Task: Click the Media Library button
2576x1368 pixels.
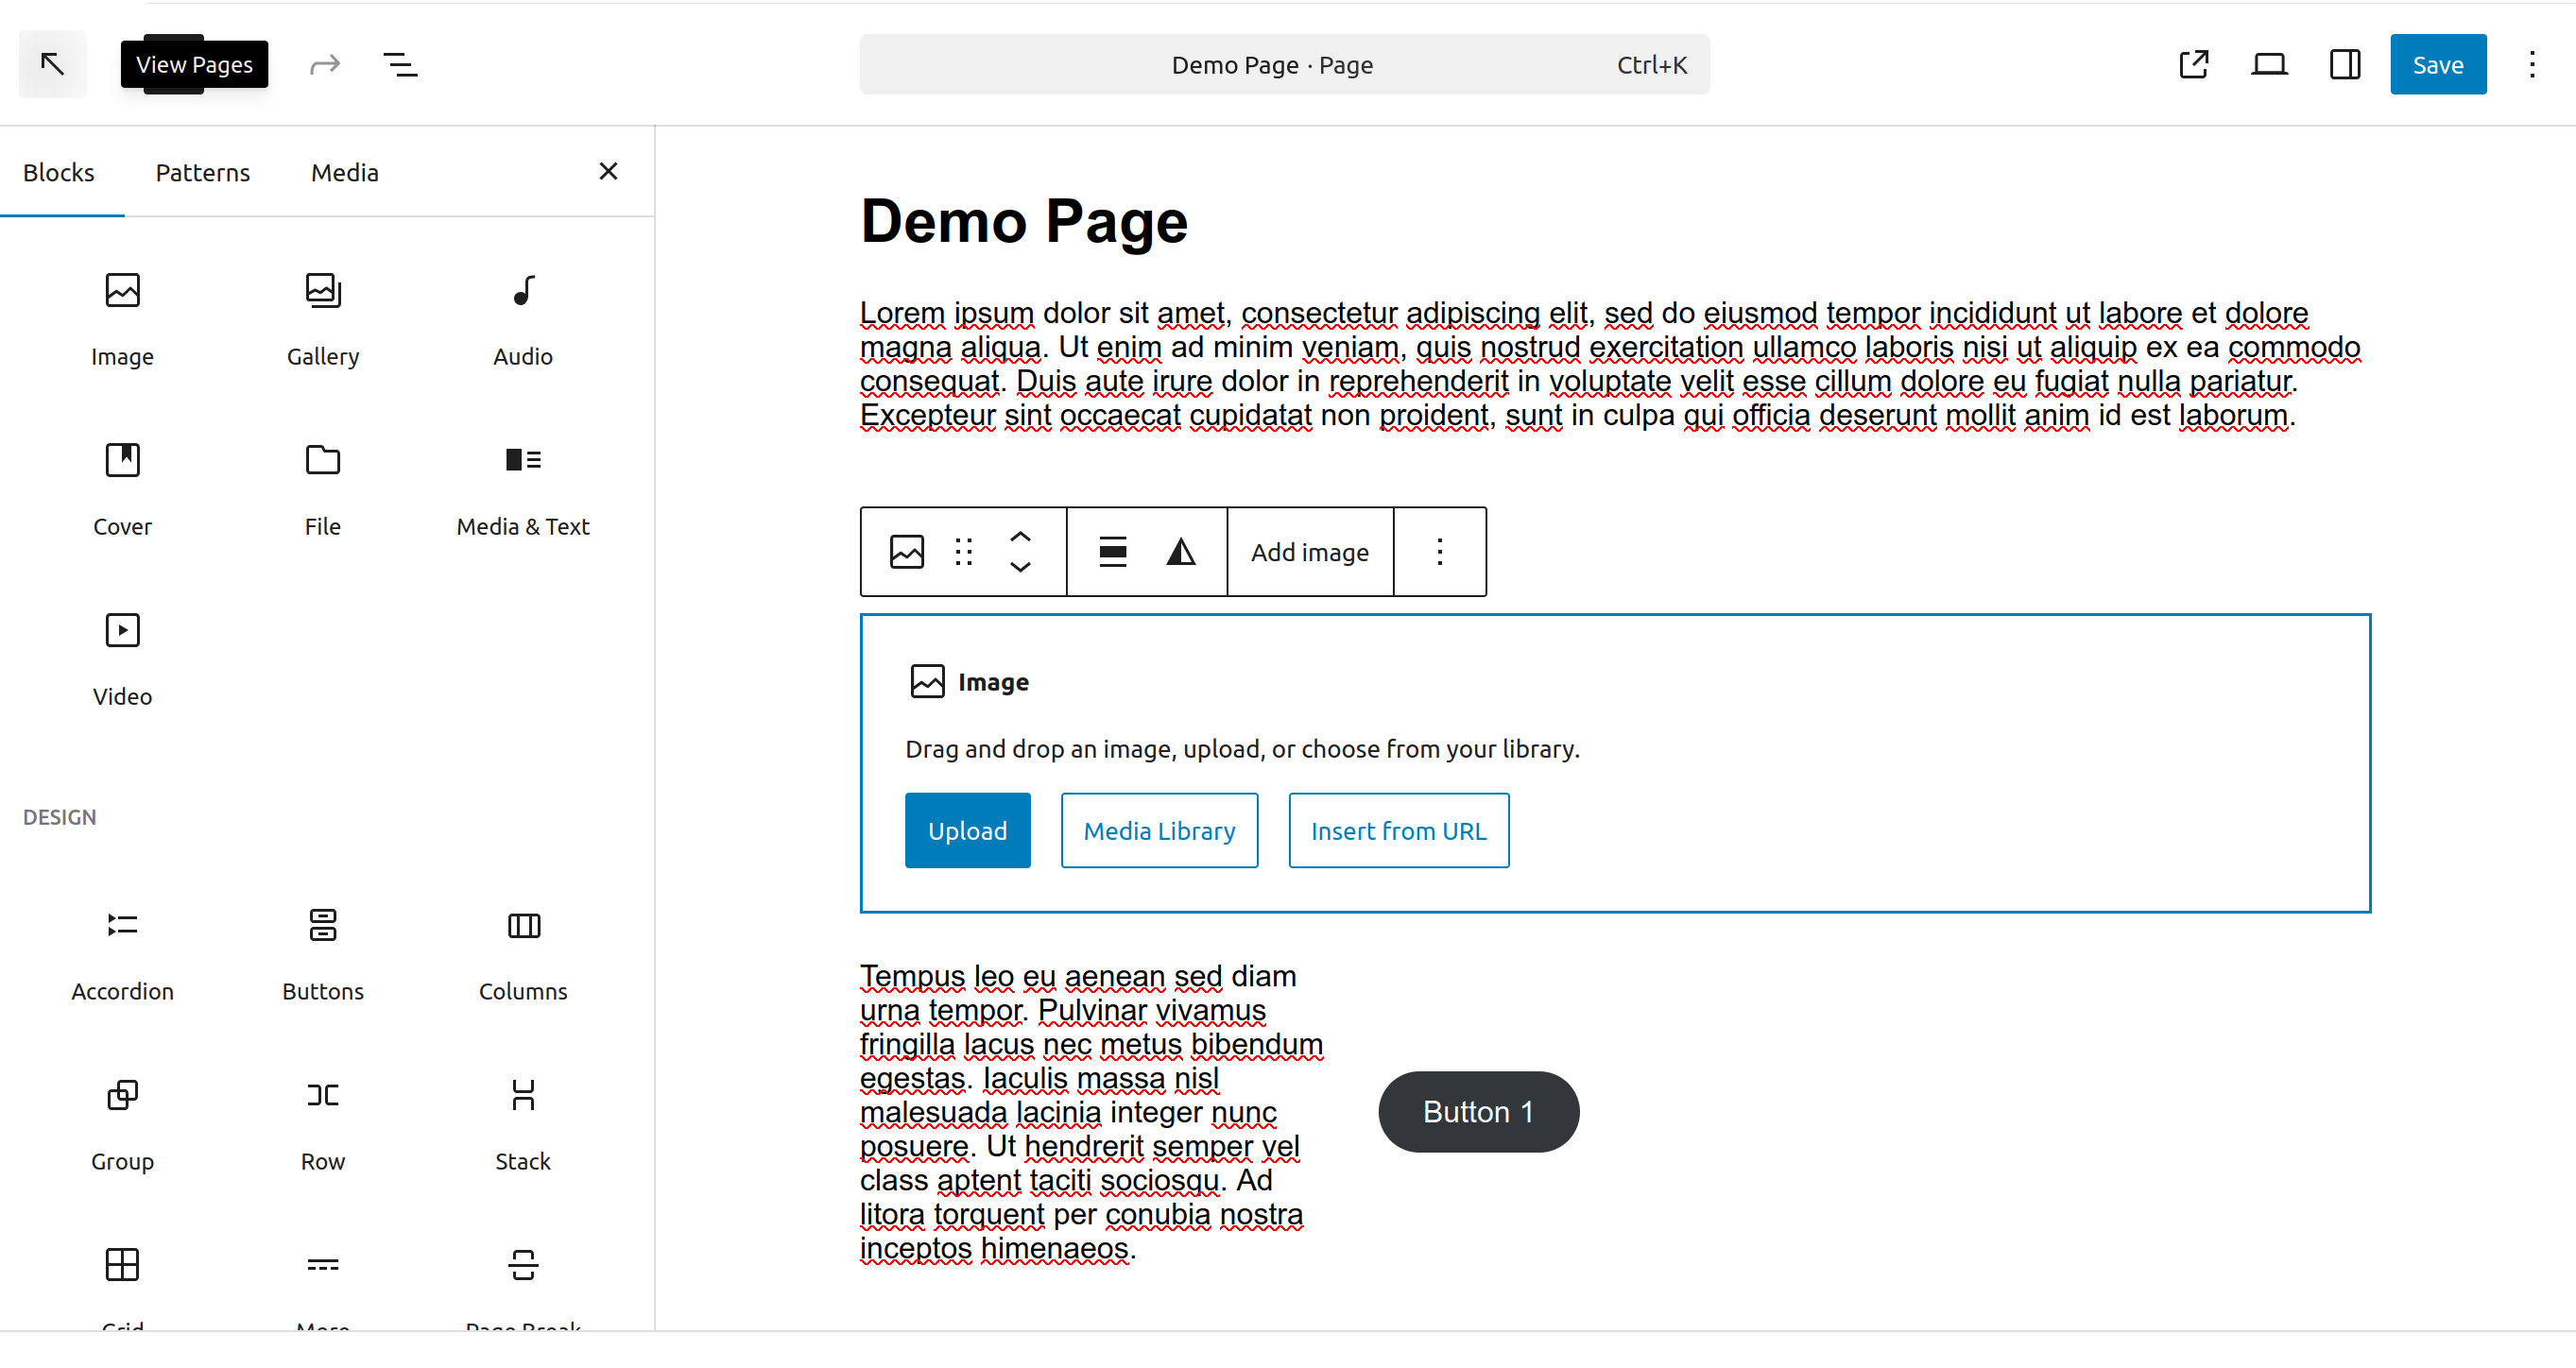Action: (x=1158, y=831)
